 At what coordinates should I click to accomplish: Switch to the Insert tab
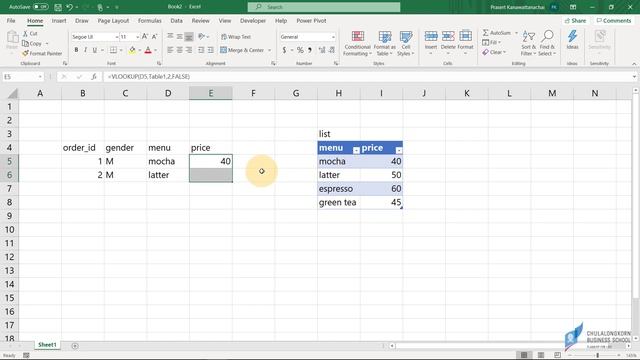click(59, 20)
